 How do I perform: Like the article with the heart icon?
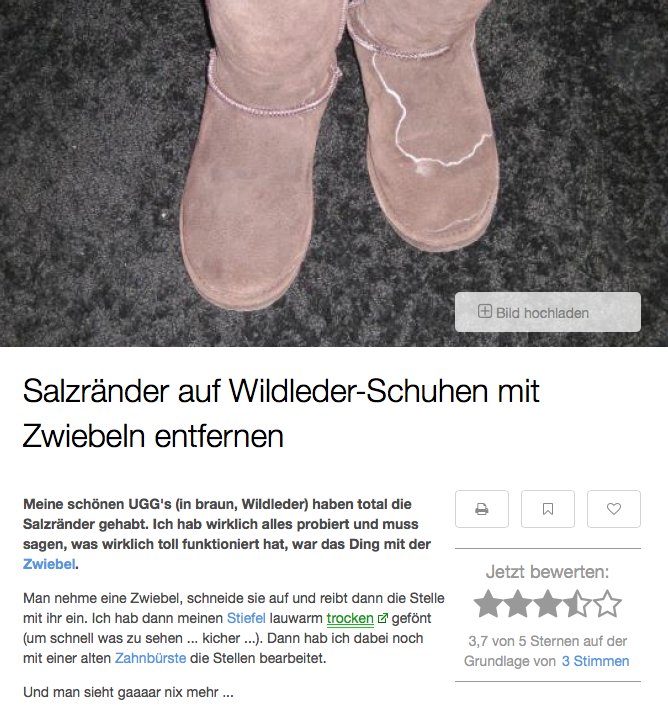pyautogui.click(x=614, y=509)
